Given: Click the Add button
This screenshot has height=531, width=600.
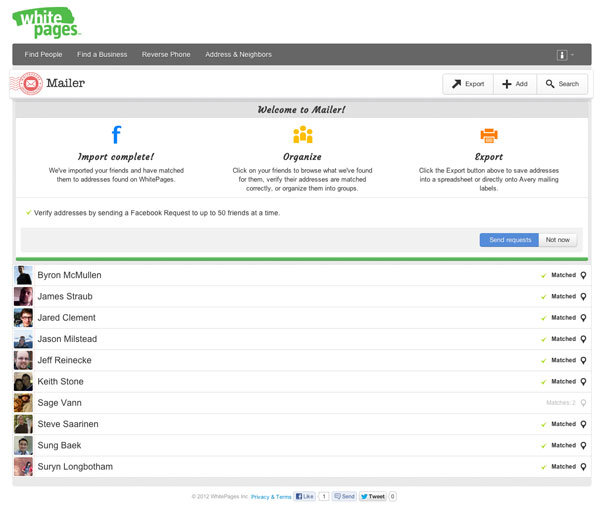Looking at the screenshot, I should click(515, 84).
